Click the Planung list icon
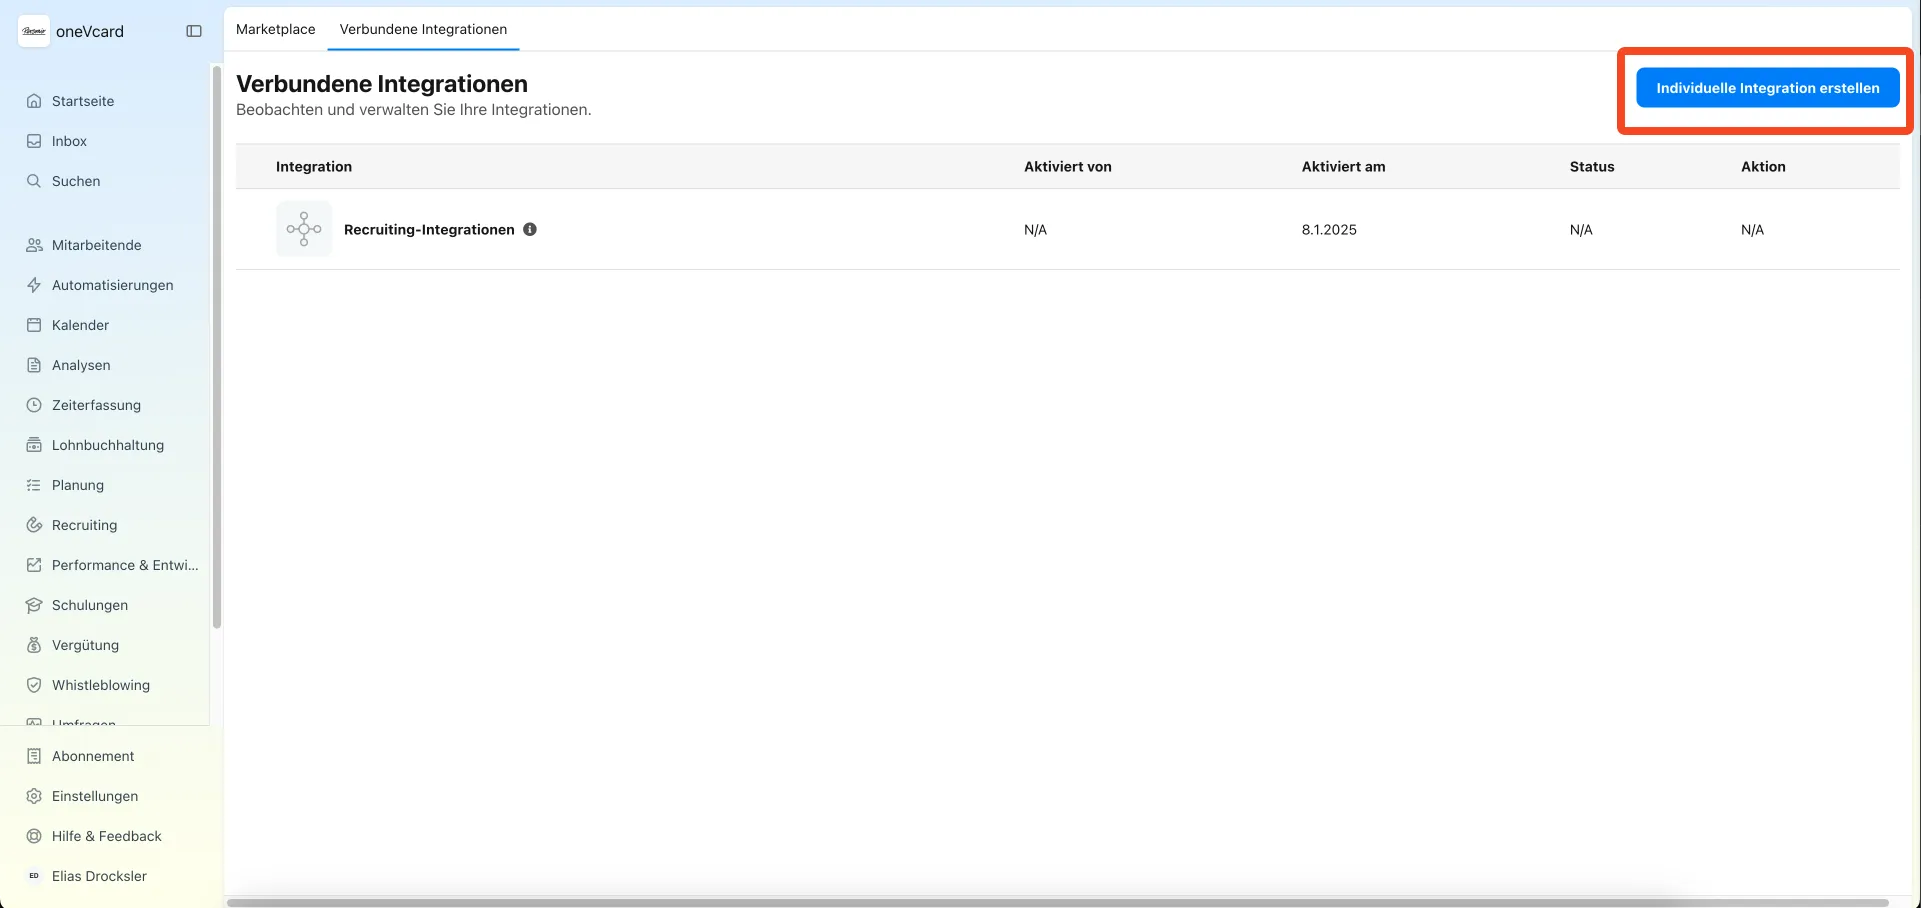 pyautogui.click(x=34, y=485)
